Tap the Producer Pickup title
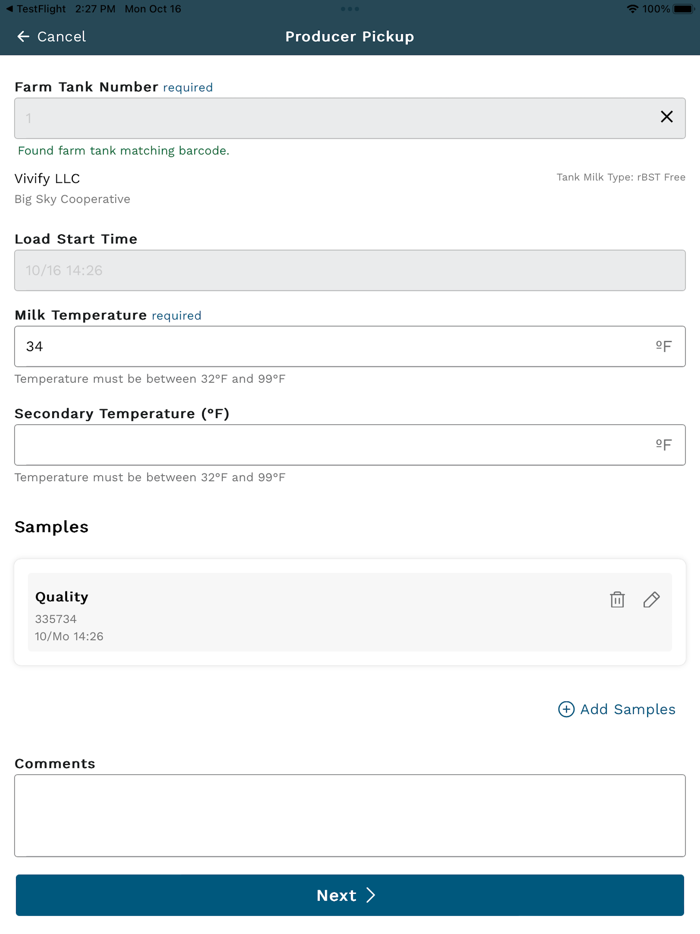Screen dimensions: 700x934 (349, 37)
